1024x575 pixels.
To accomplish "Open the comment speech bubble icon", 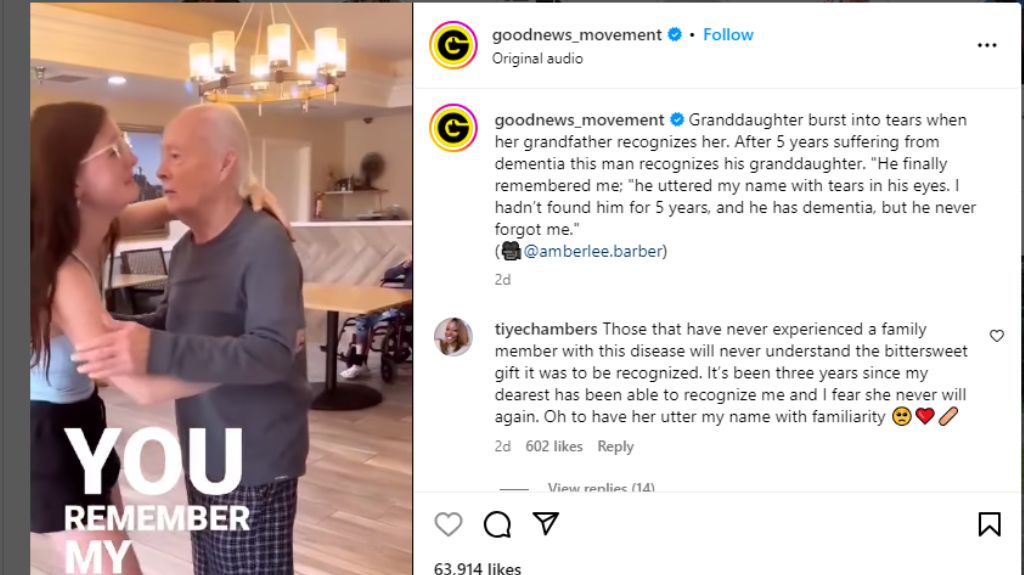I will pos(497,524).
